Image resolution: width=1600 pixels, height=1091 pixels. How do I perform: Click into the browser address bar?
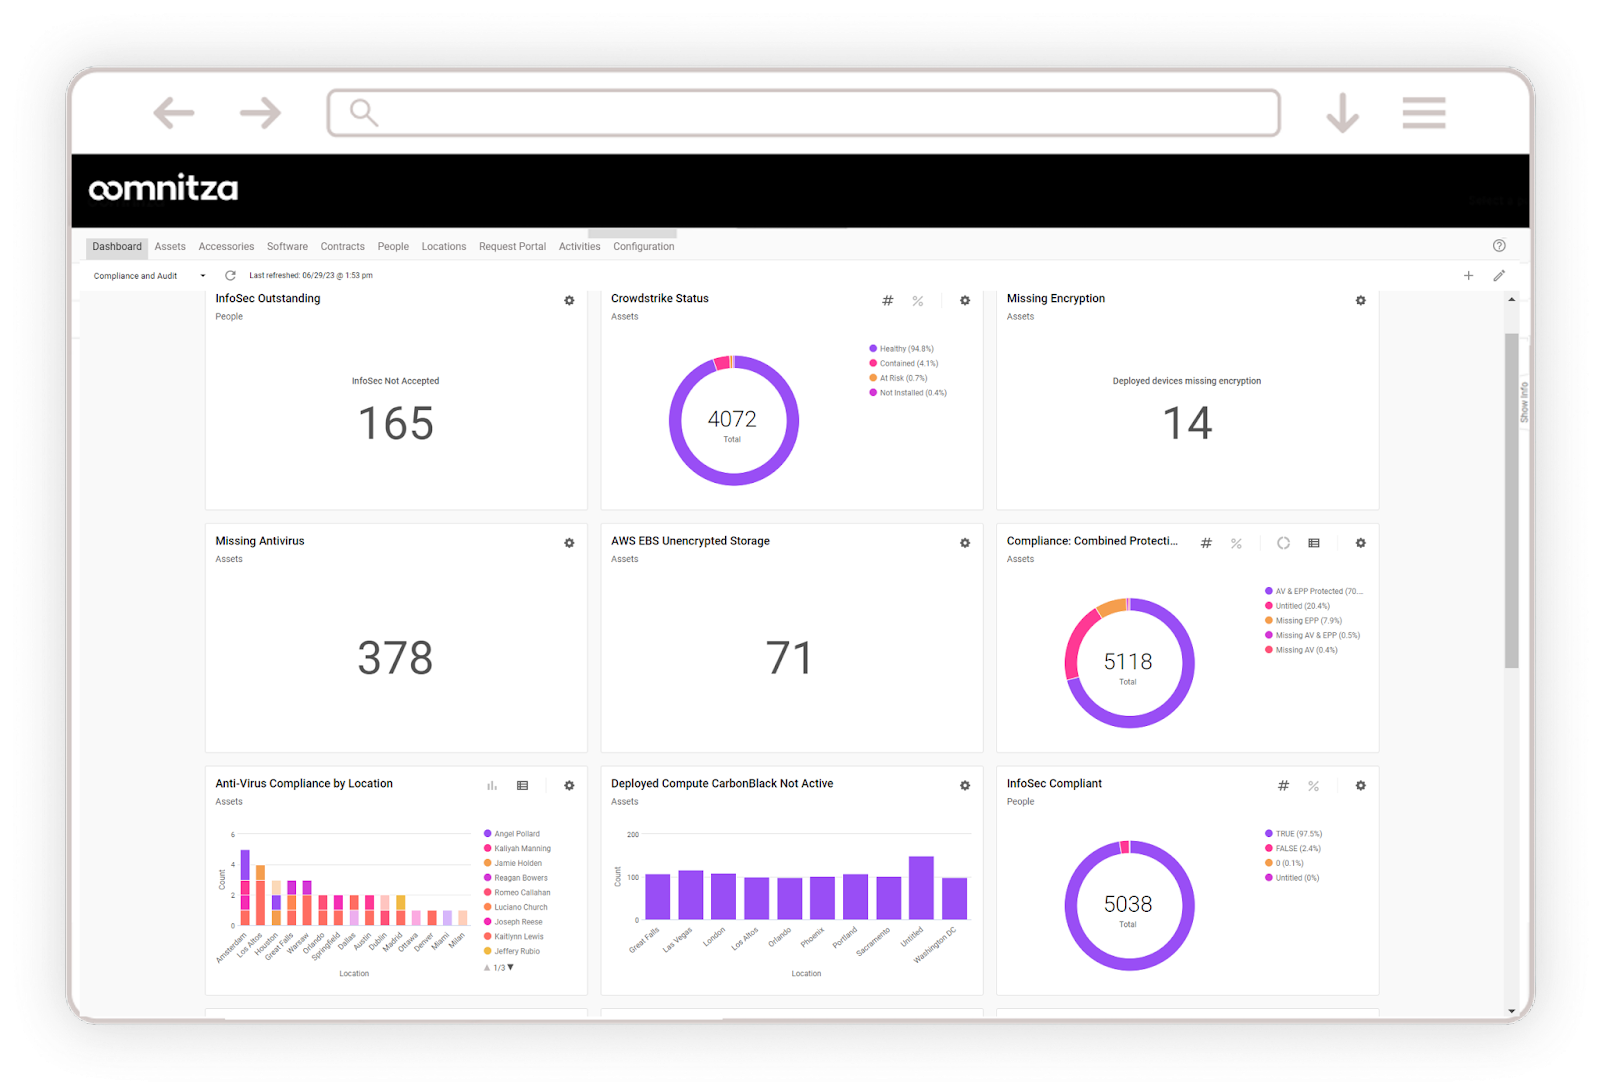click(804, 113)
